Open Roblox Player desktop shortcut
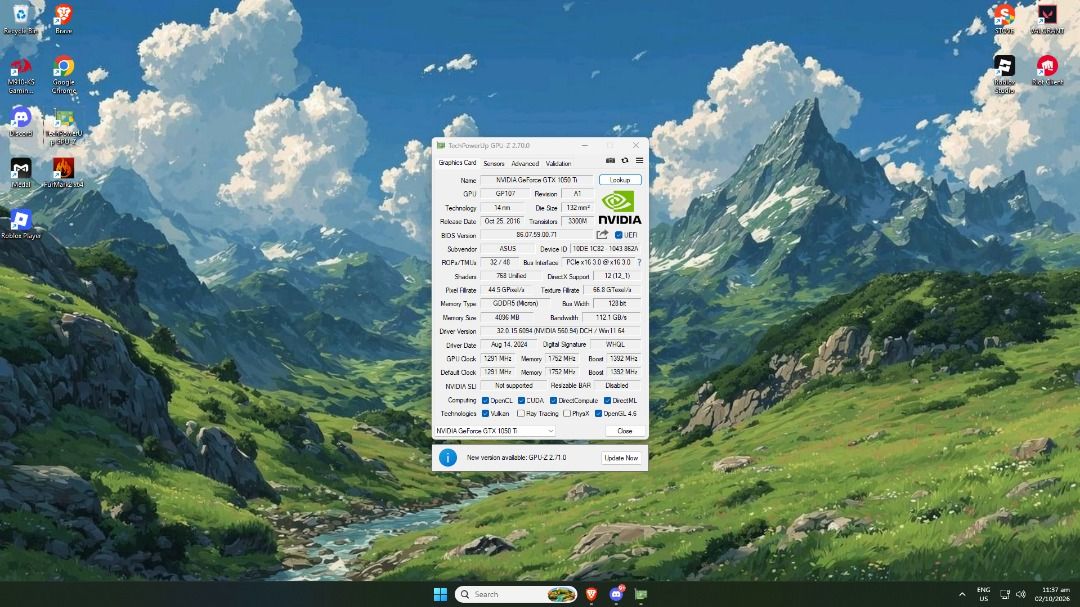 (21, 224)
